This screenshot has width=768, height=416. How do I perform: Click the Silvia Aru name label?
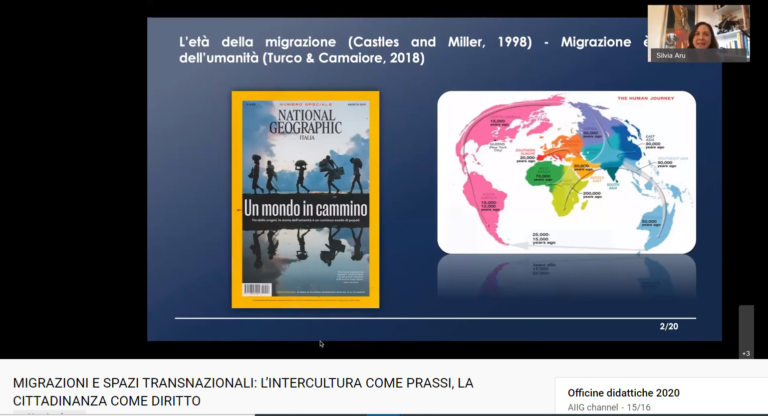(671, 55)
